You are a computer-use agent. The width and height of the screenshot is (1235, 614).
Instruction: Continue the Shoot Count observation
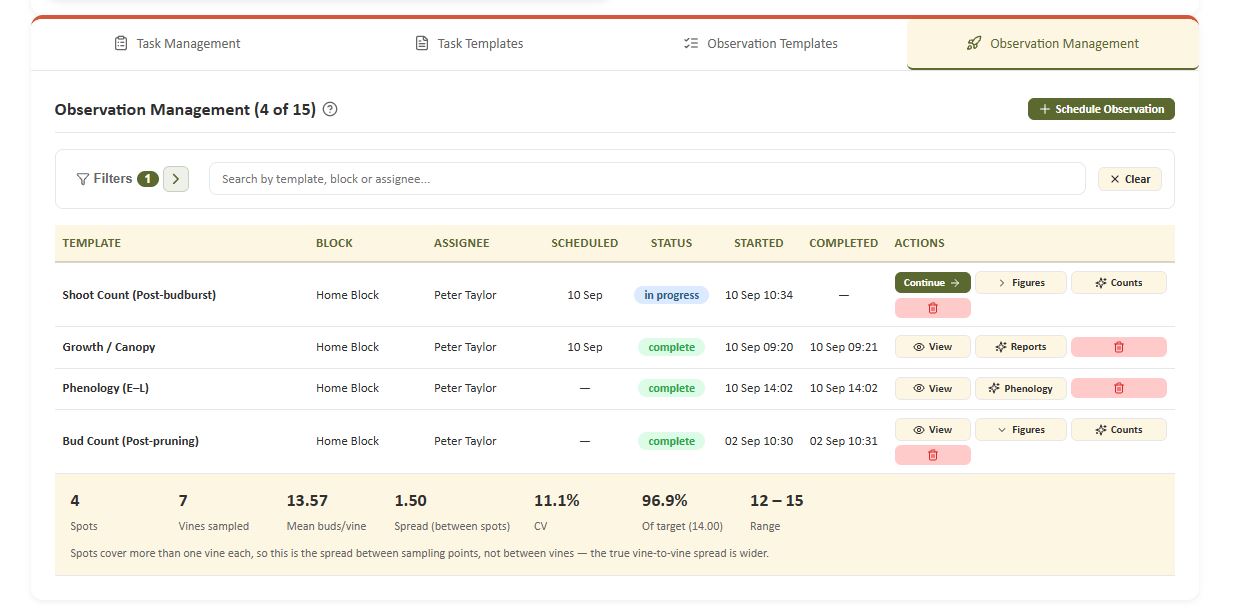pyautogui.click(x=932, y=283)
